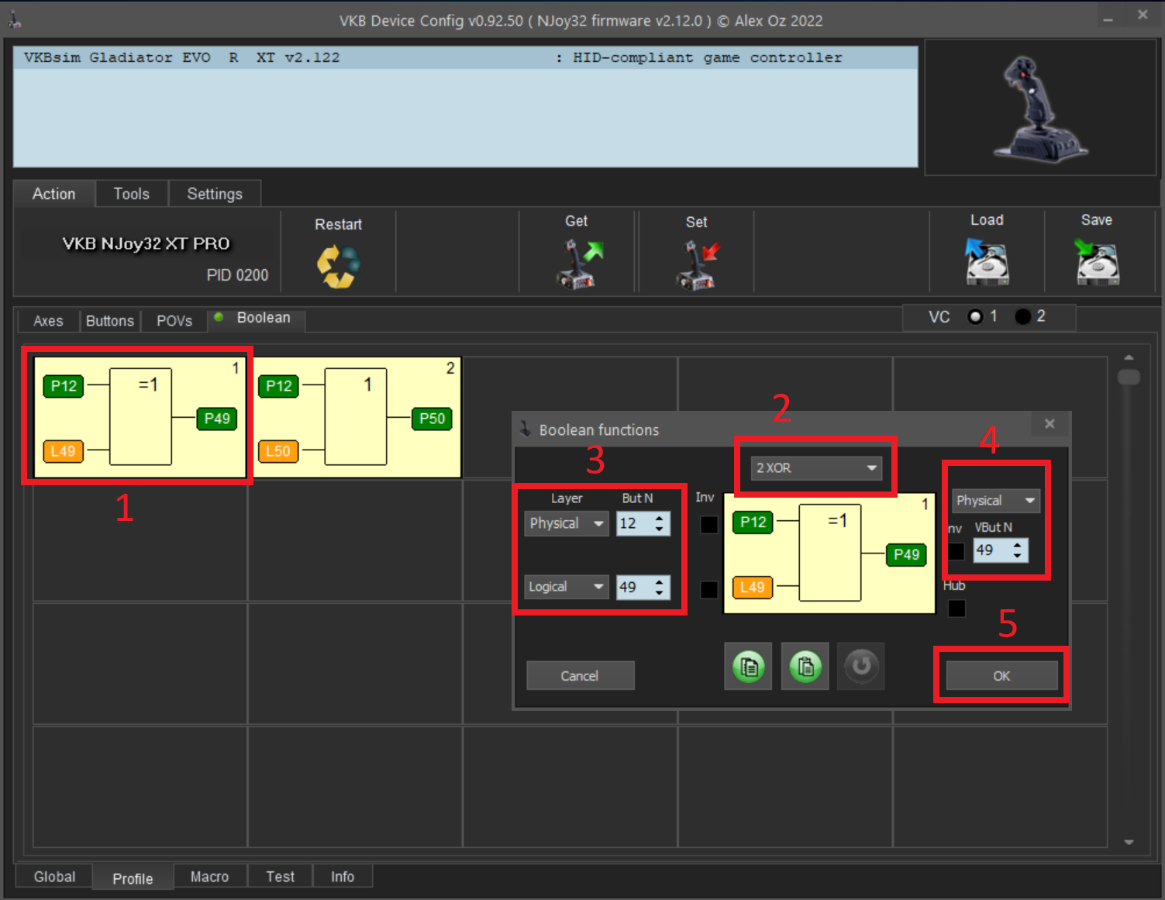Click the grey reset arrow icon in dialog

861,666
